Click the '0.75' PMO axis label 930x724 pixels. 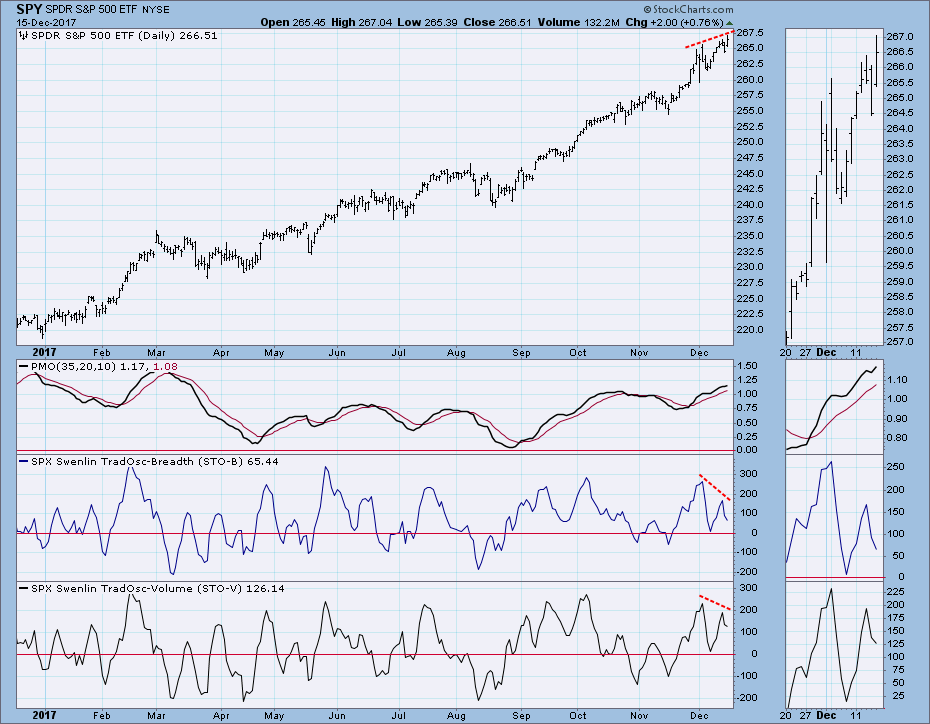click(x=747, y=408)
